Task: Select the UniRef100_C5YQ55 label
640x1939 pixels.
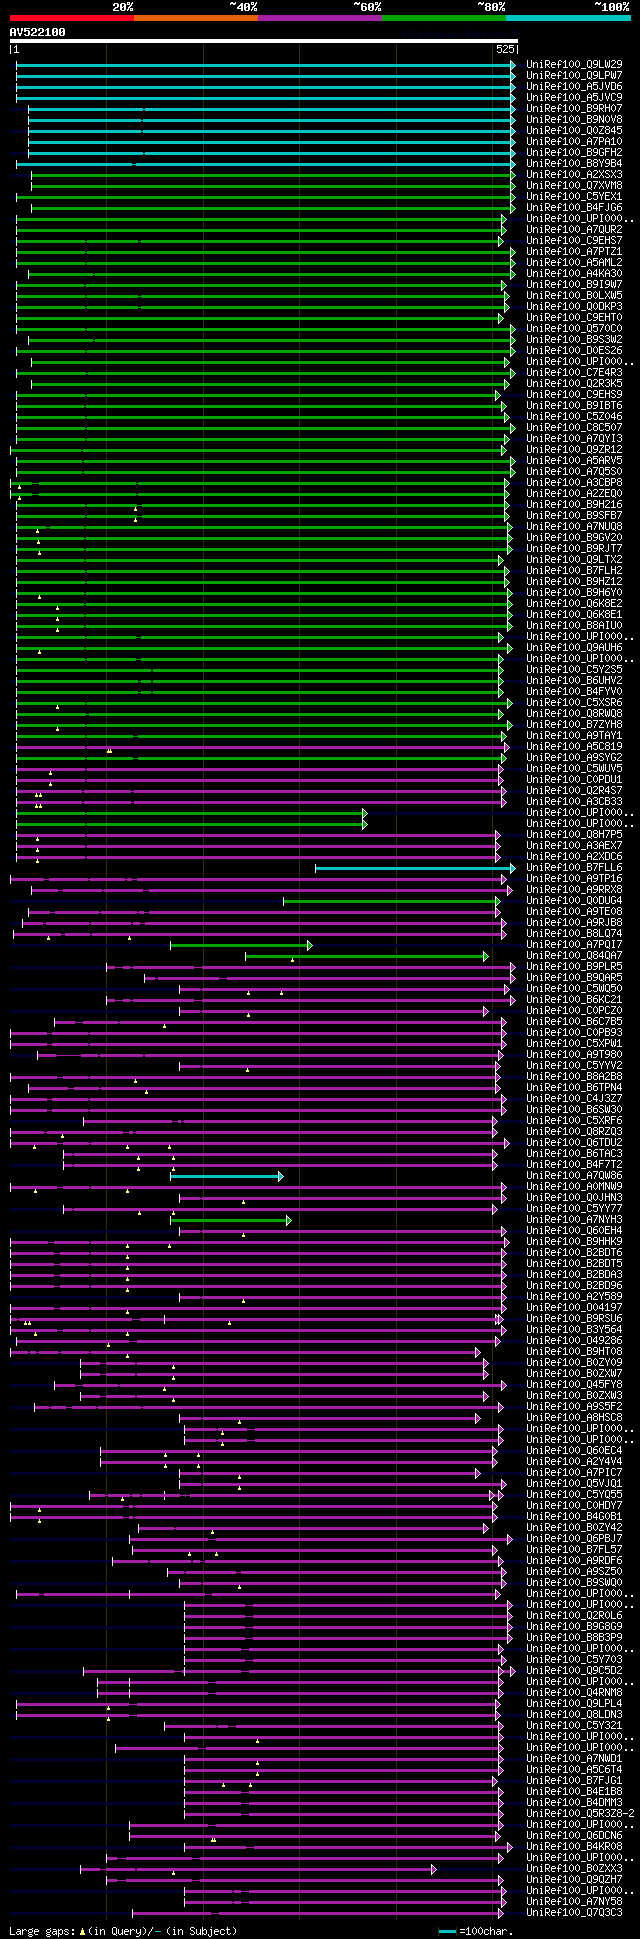Action: 574,1494
